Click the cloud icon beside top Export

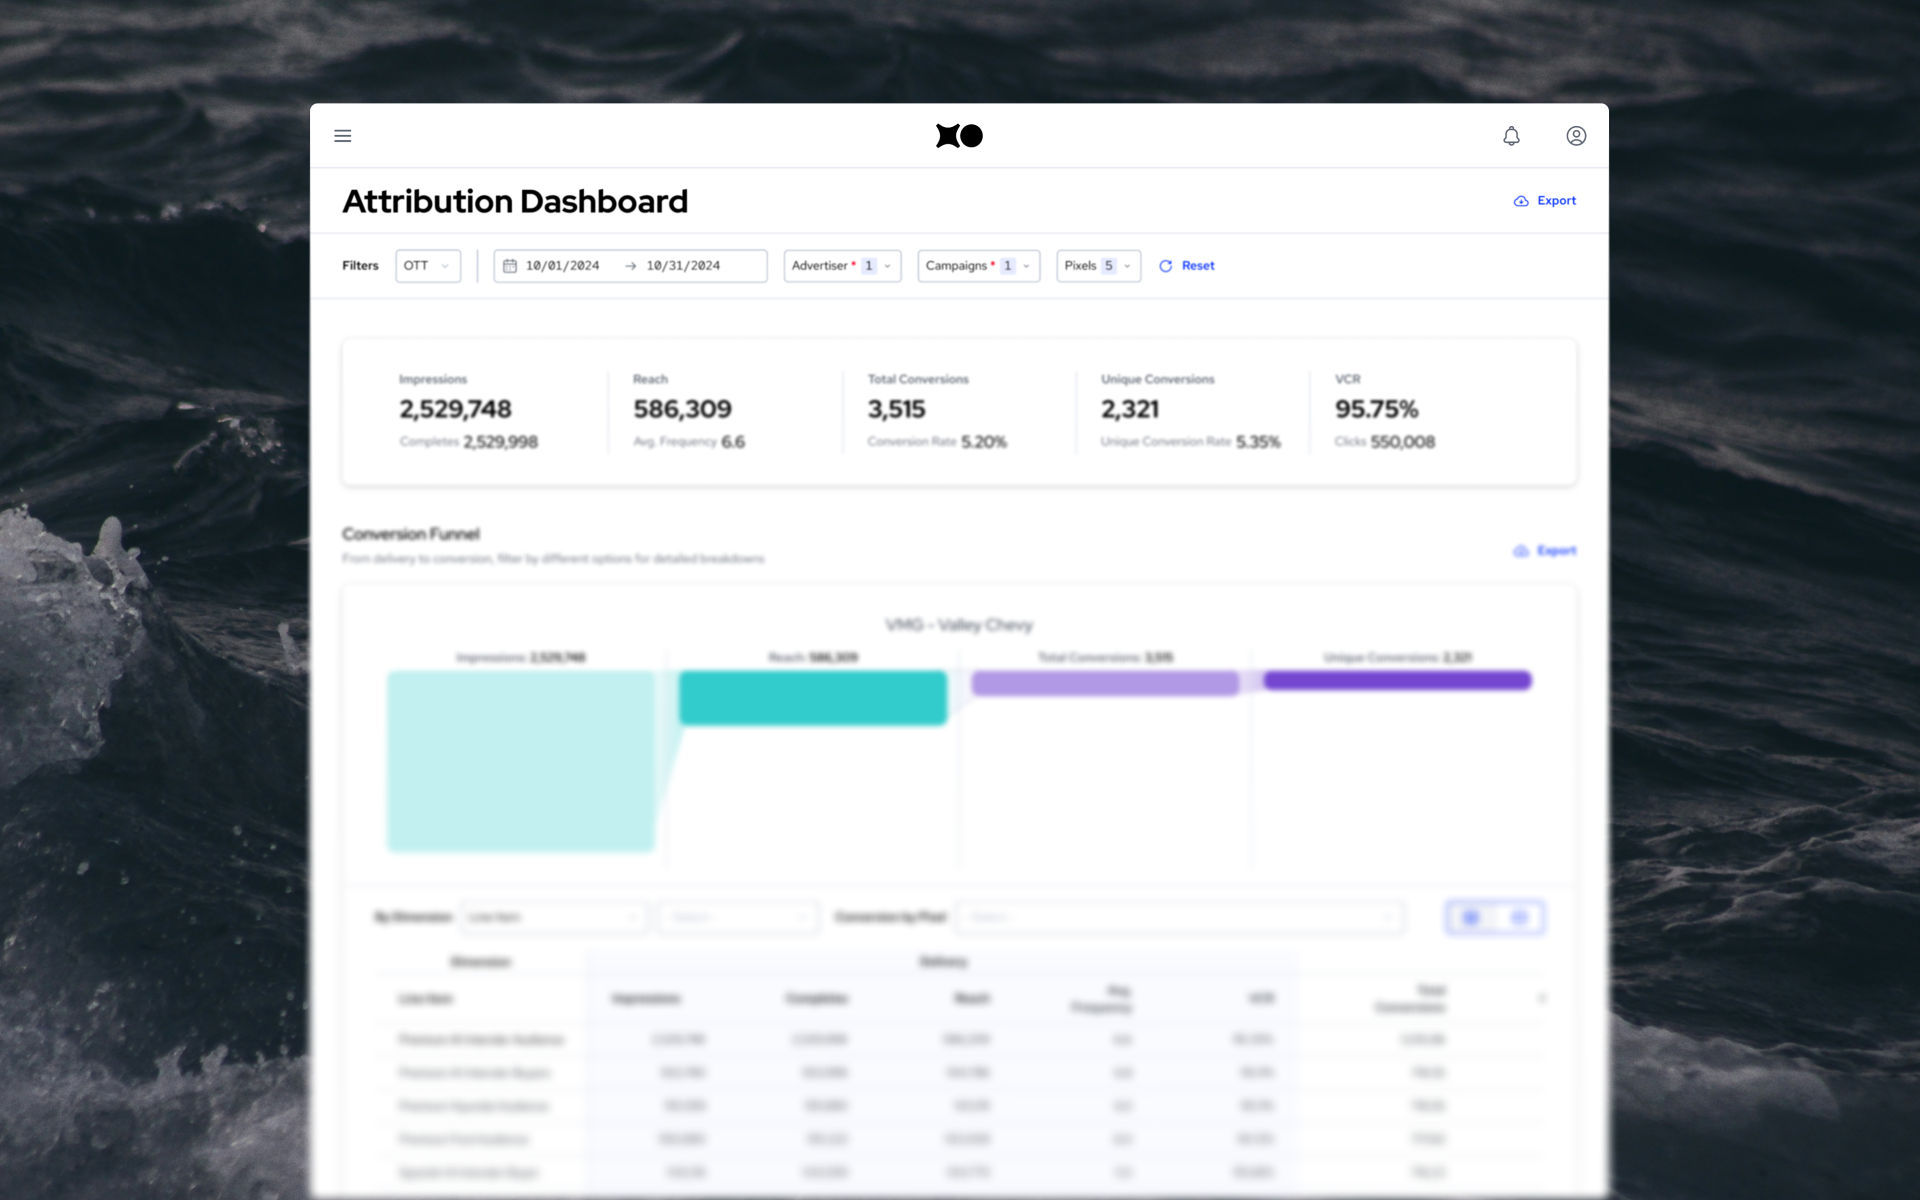click(x=1521, y=201)
